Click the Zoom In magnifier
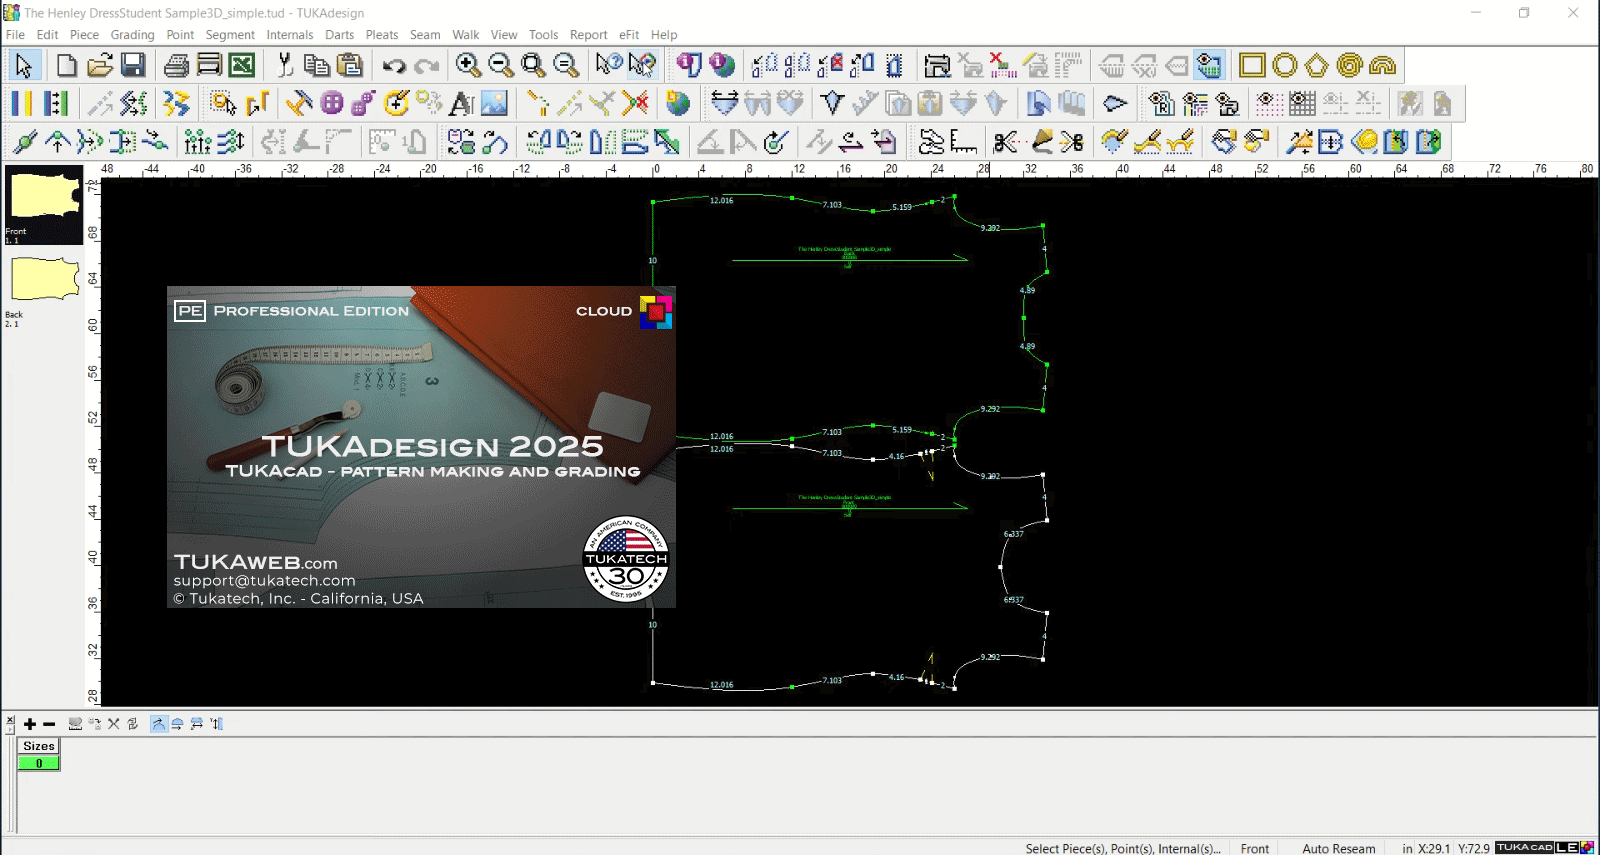Screen dimensions: 1600x855 tap(468, 66)
